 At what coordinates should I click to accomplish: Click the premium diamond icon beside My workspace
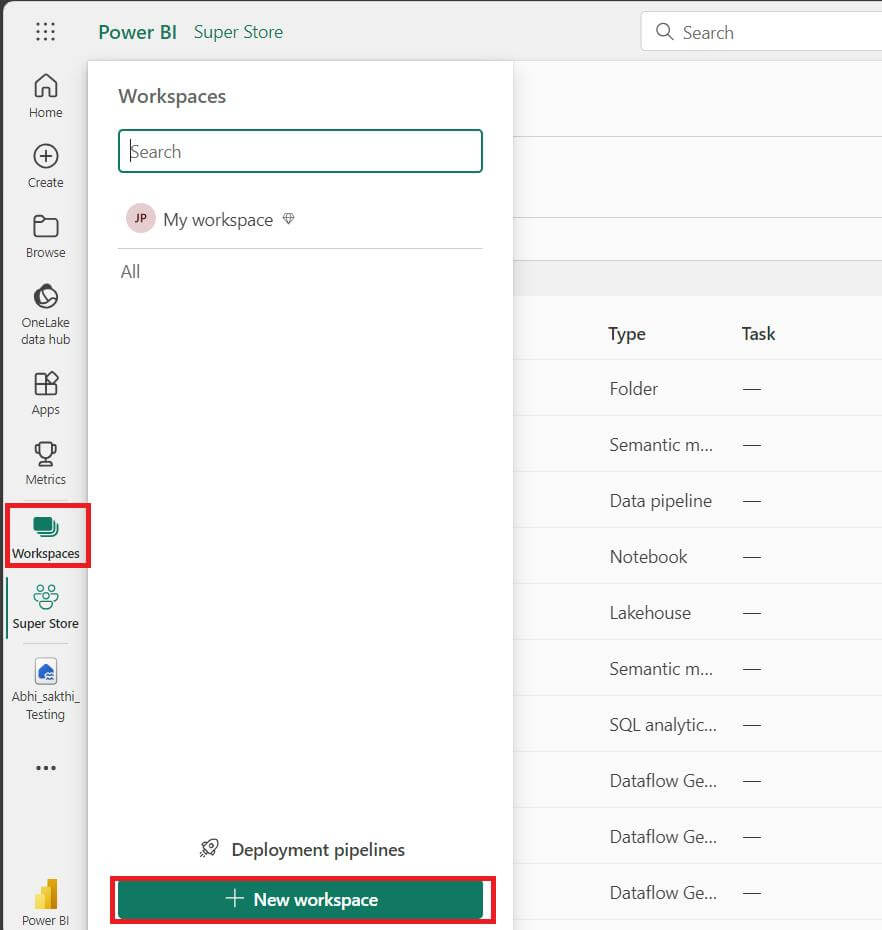[288, 219]
